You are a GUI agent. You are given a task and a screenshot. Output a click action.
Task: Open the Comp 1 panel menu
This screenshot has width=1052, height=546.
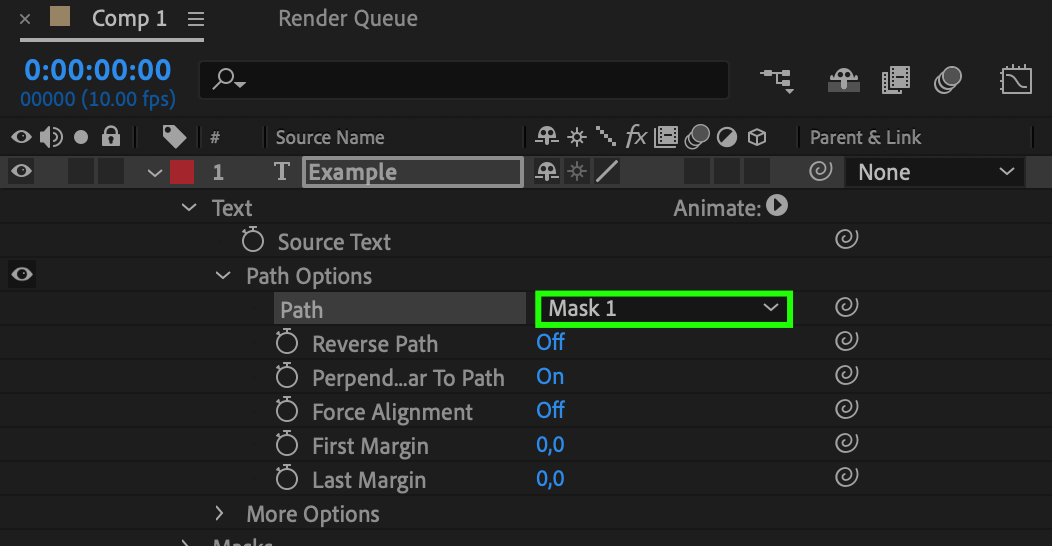(x=196, y=19)
